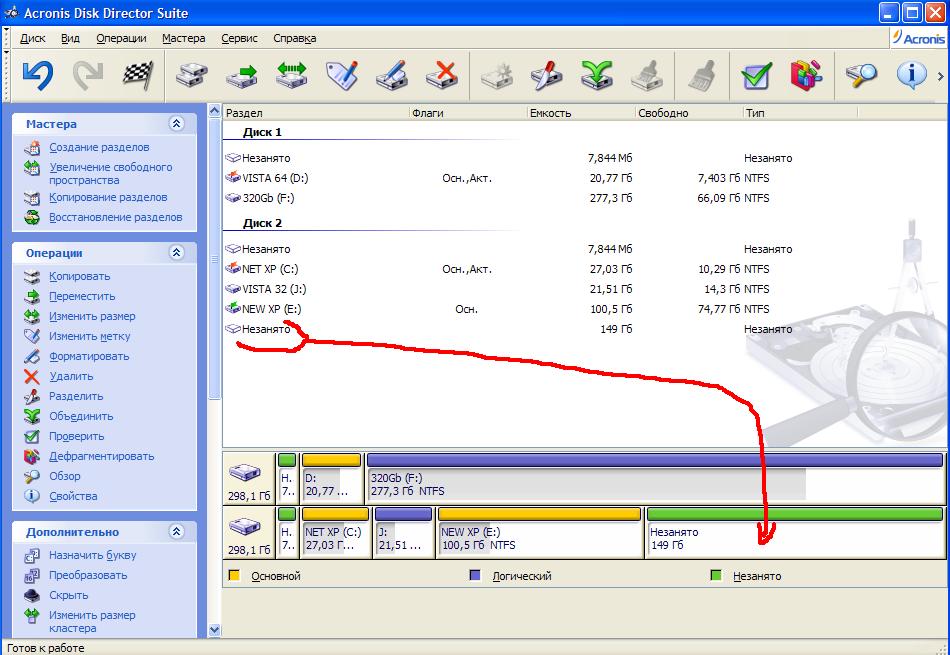This screenshot has width=950, height=655.
Task: Click the Format partition pen icon
Action: (x=391, y=75)
